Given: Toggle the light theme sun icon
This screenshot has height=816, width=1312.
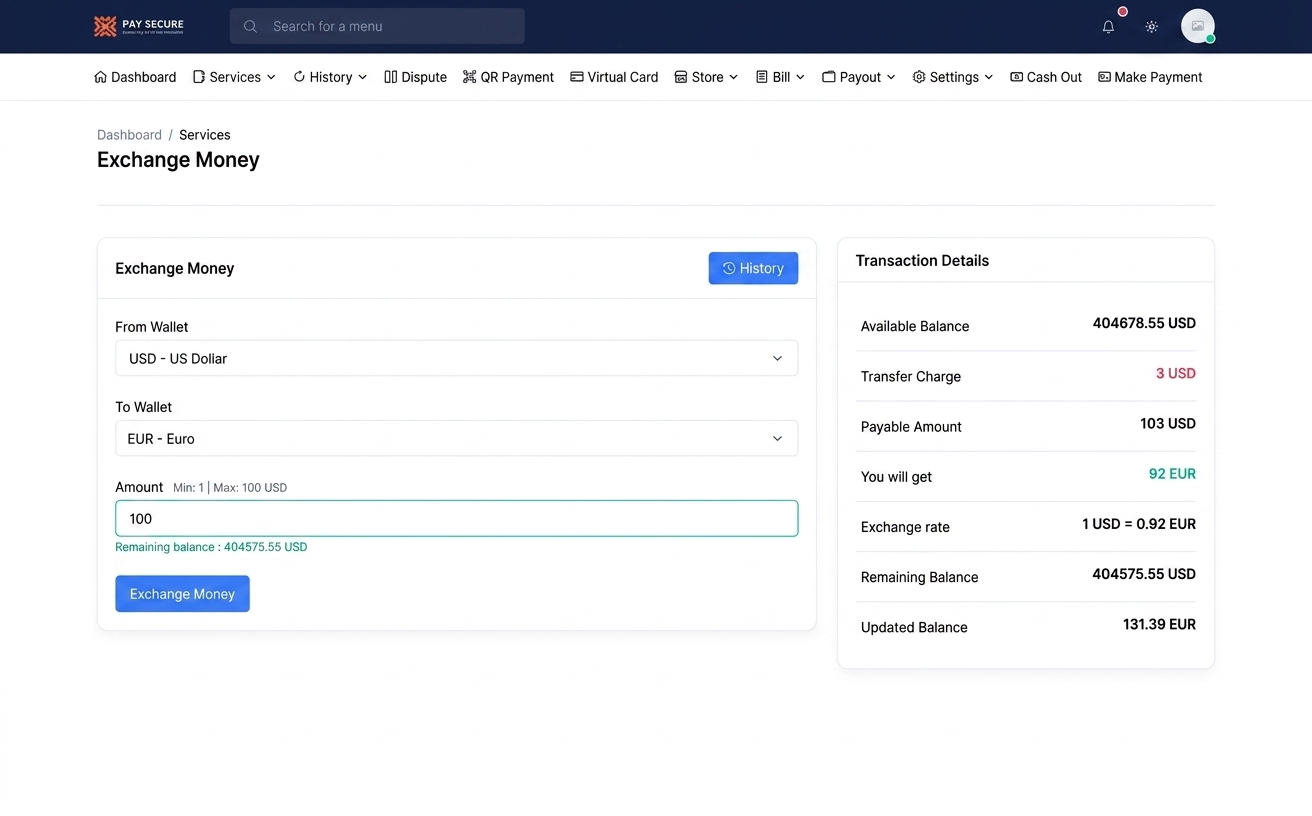Looking at the screenshot, I should 1152,27.
